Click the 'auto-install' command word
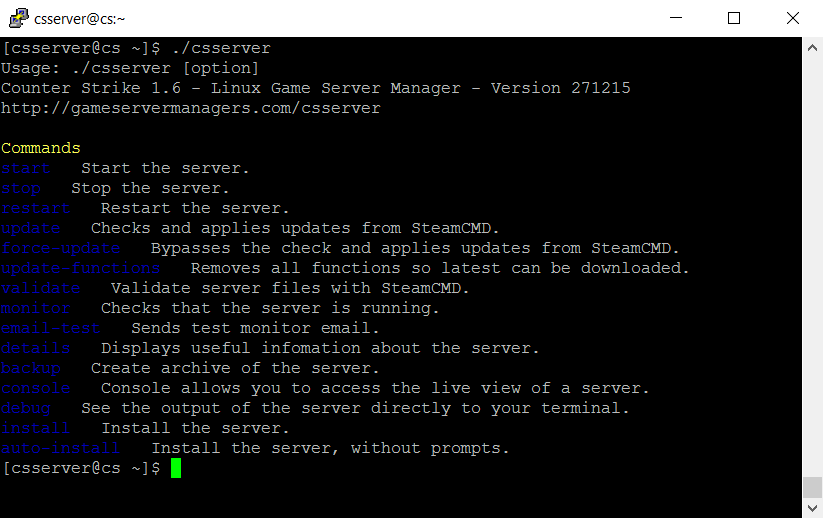The width and height of the screenshot is (823, 518). click(x=60, y=448)
